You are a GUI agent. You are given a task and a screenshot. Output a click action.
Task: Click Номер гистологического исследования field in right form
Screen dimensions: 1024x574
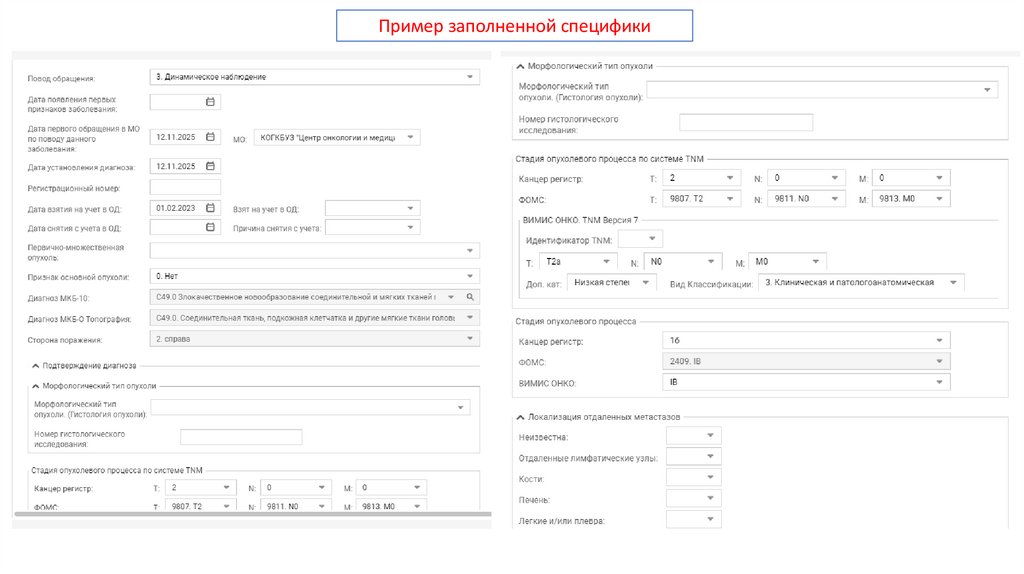(x=746, y=123)
